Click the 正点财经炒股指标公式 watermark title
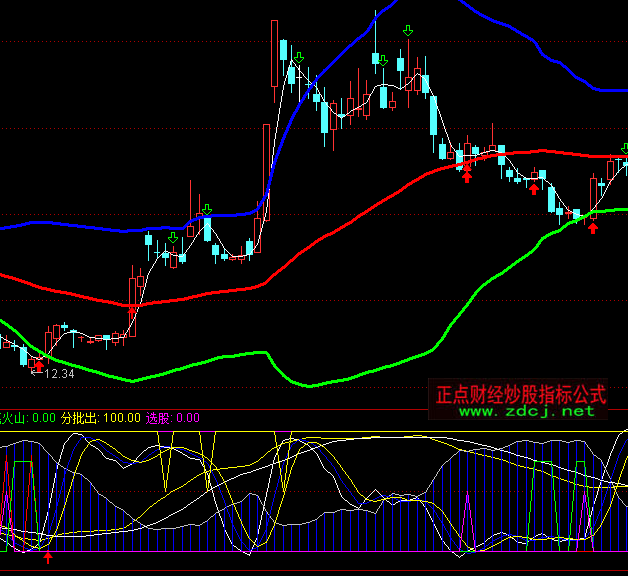628x576 pixels. [x=521, y=393]
